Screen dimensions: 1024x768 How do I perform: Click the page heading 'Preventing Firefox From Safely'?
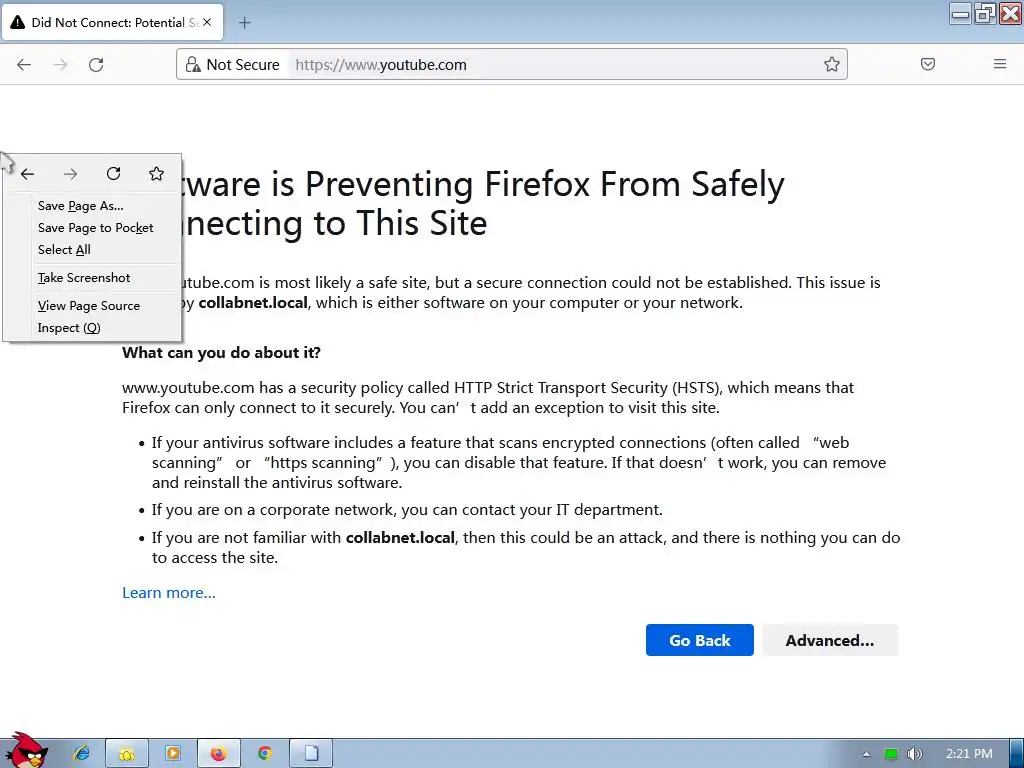coord(545,184)
